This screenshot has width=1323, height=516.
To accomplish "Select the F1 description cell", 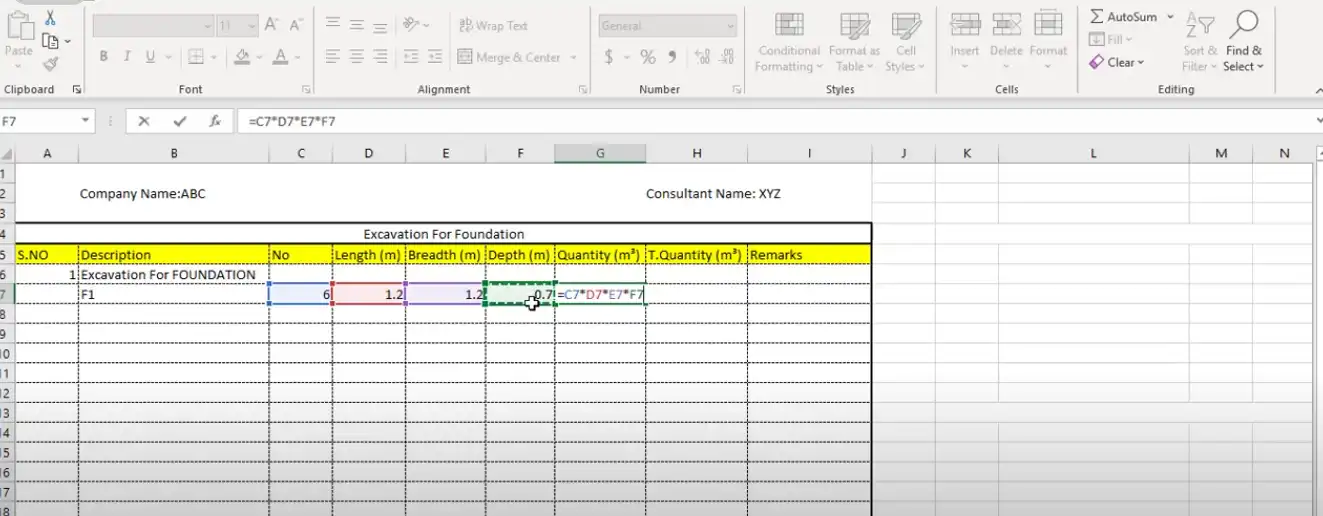I will 174,294.
